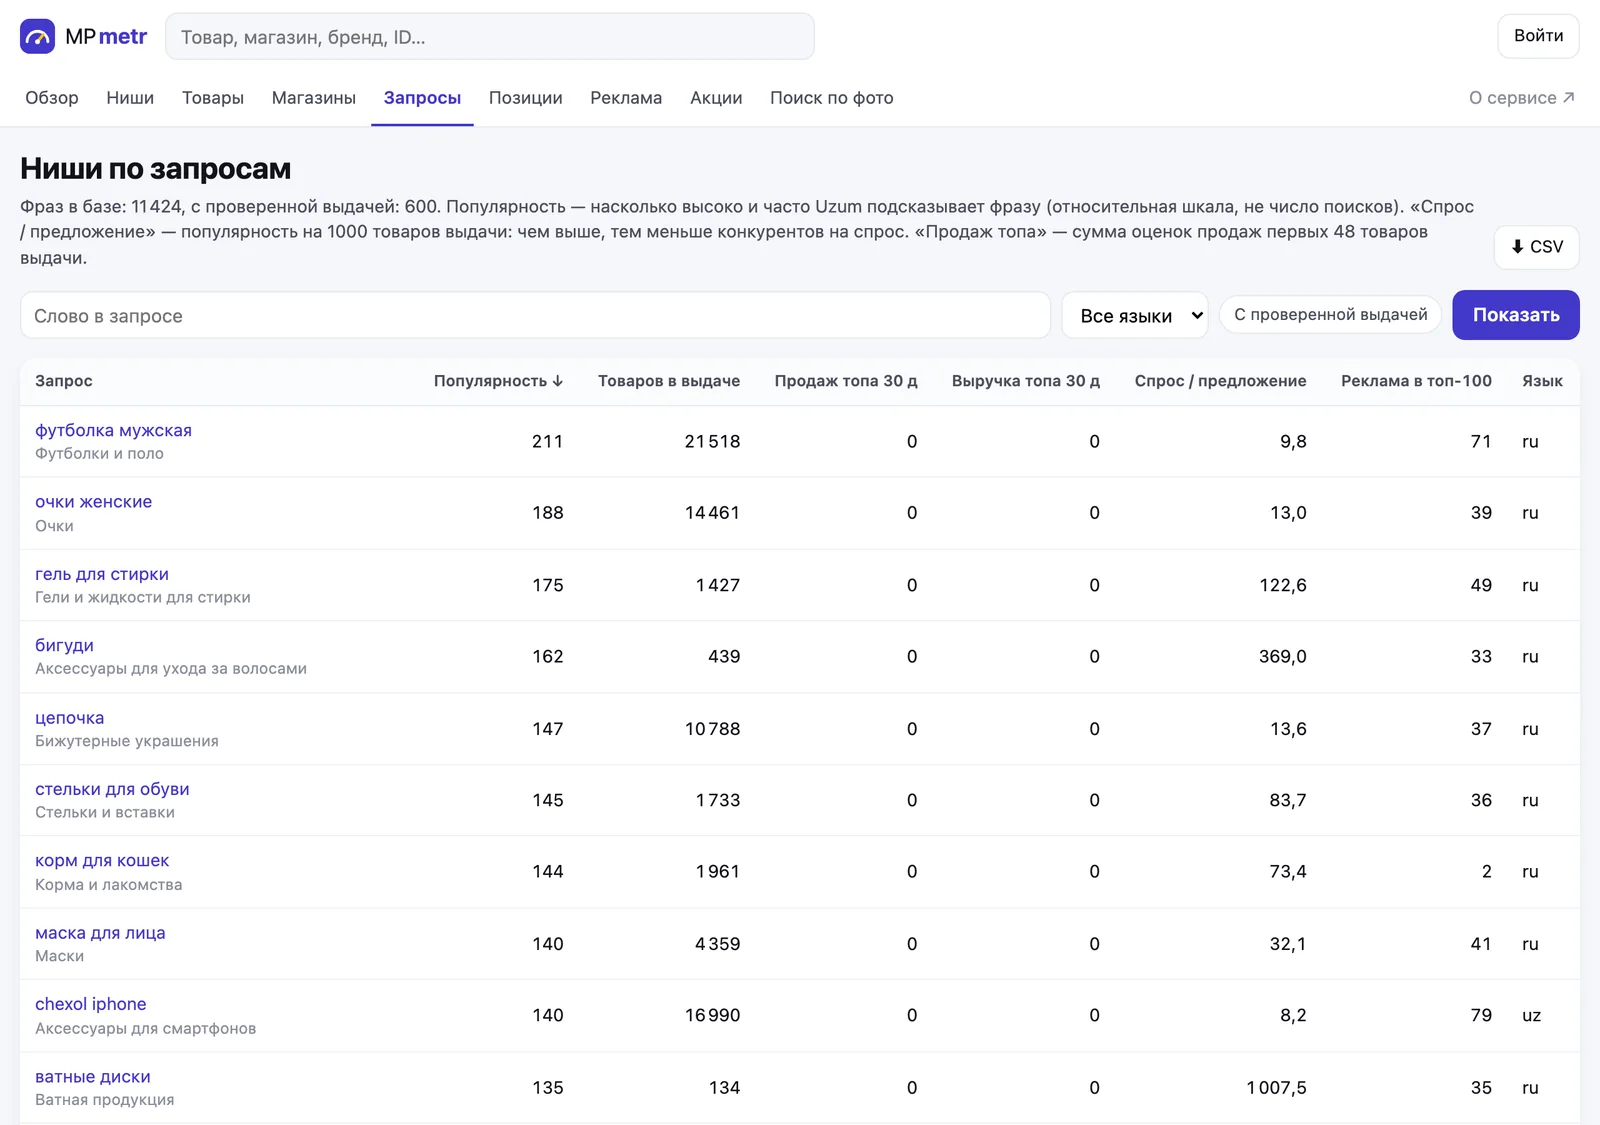The image size is (1600, 1125).
Task: Open the 'маска для лица' query link
Action: tap(100, 933)
